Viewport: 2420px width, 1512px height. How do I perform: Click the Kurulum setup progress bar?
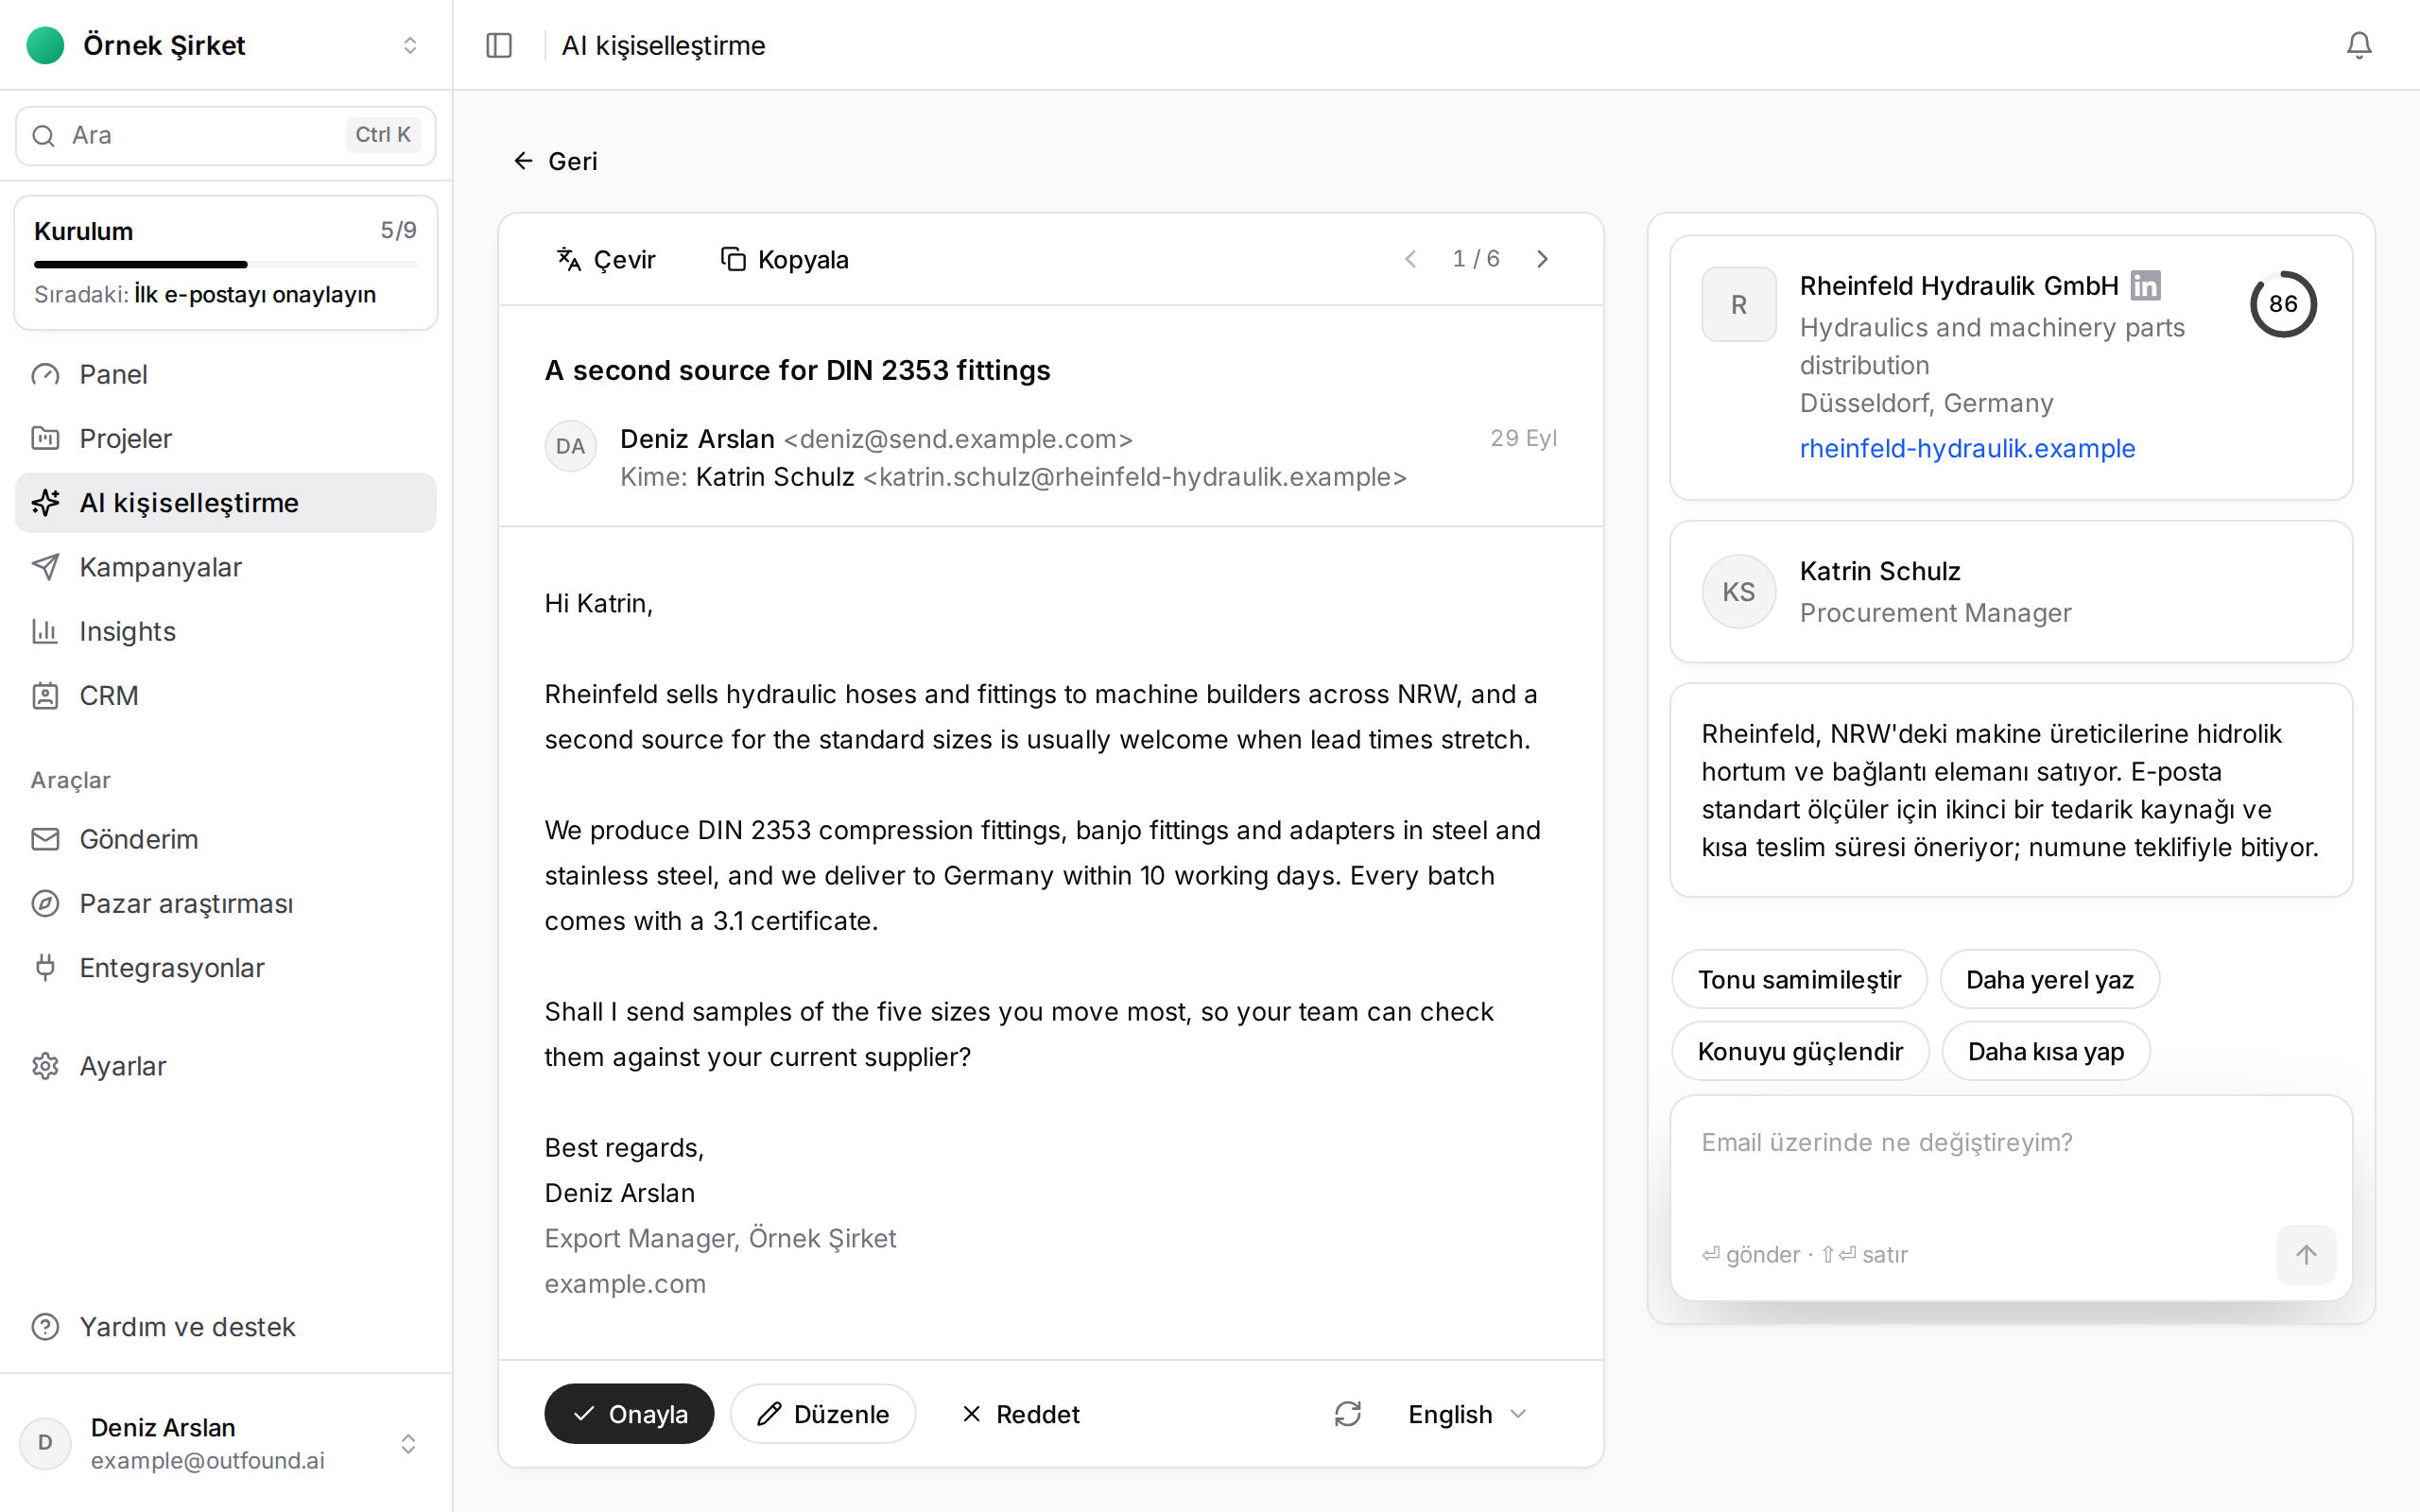[x=226, y=264]
